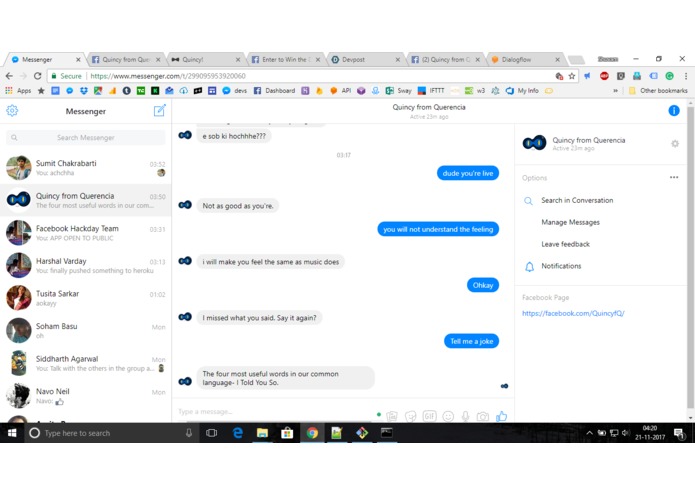Switch to the Enter to Win tab
695x494 pixels.
click(x=286, y=59)
